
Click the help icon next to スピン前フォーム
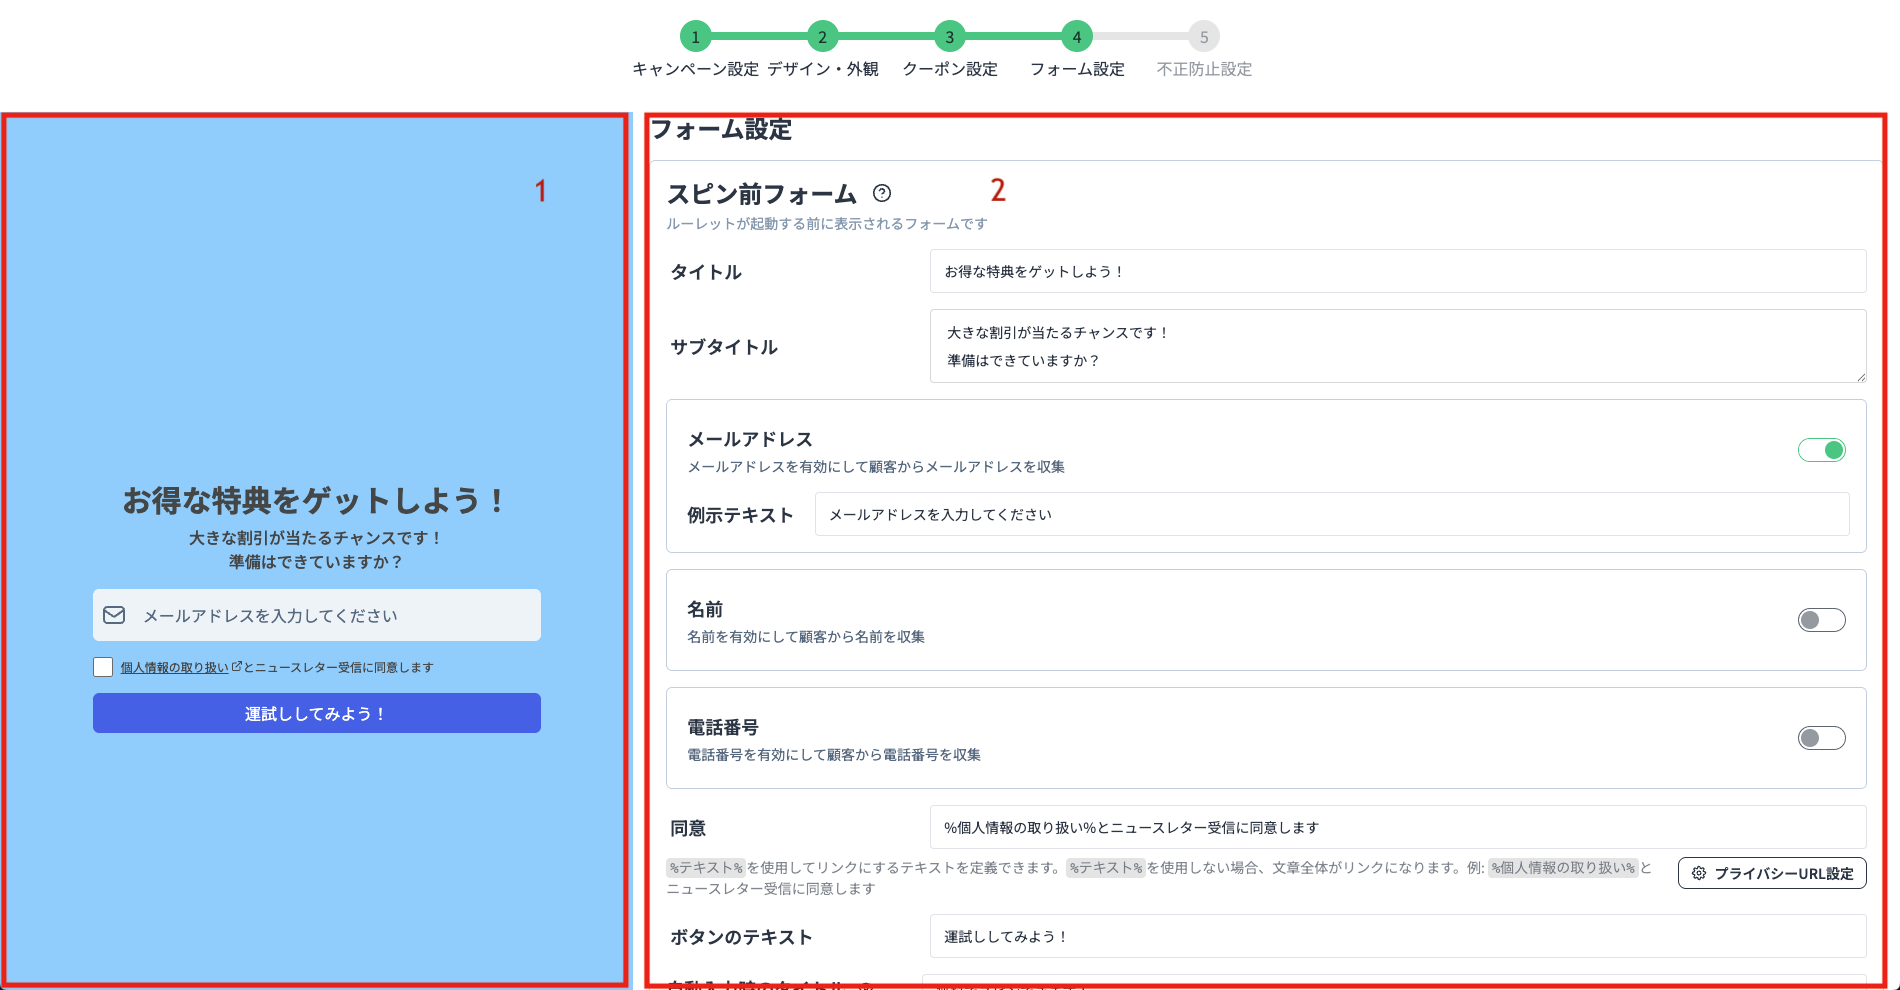coord(883,193)
